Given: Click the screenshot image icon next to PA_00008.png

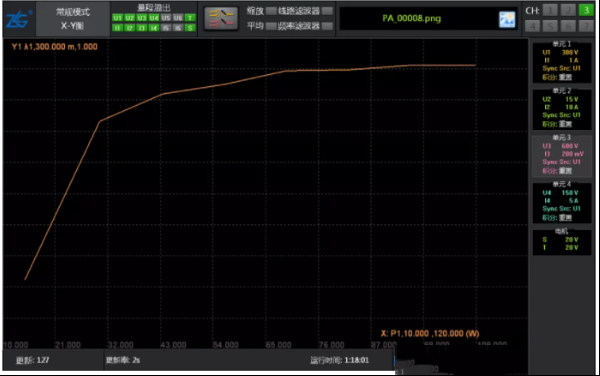Looking at the screenshot, I should (x=507, y=19).
